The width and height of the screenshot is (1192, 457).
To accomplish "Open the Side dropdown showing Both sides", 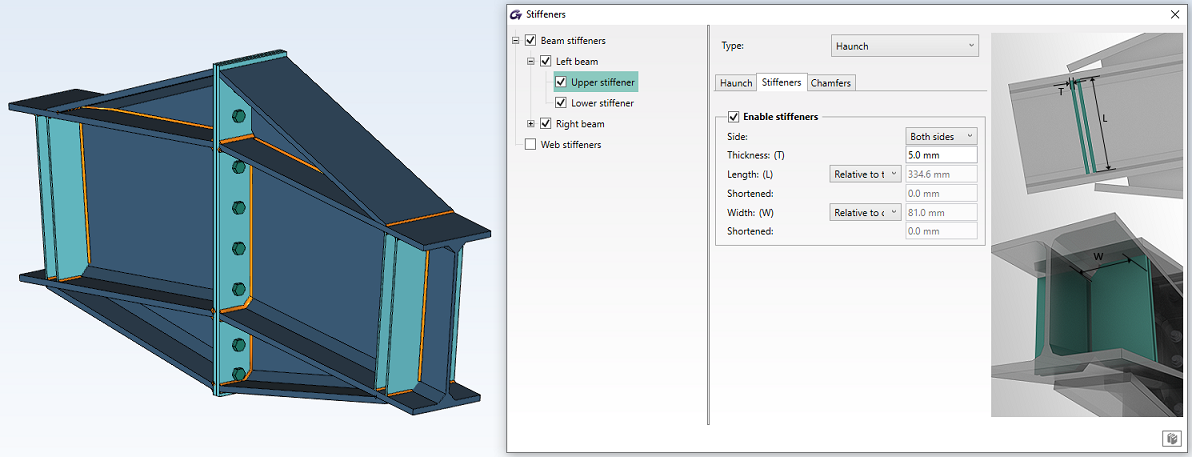I will [x=941, y=136].
